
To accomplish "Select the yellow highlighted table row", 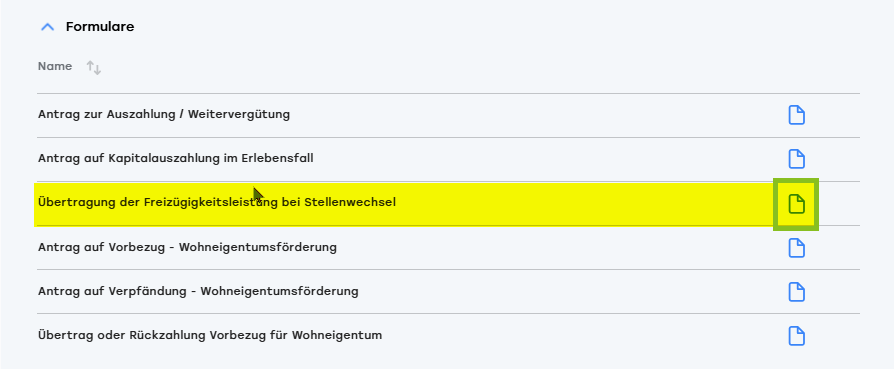I will click(404, 204).
